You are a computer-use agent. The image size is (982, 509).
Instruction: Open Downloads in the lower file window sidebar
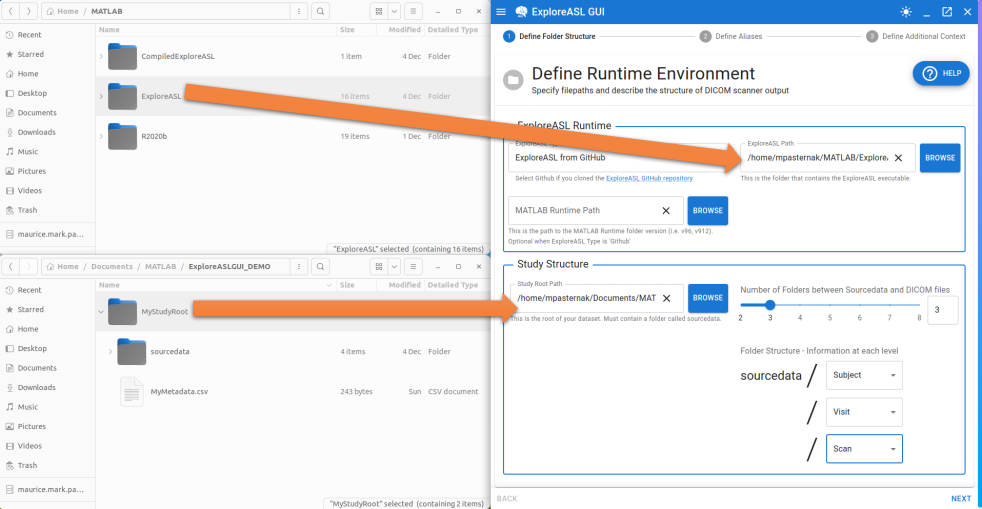click(x=36, y=388)
